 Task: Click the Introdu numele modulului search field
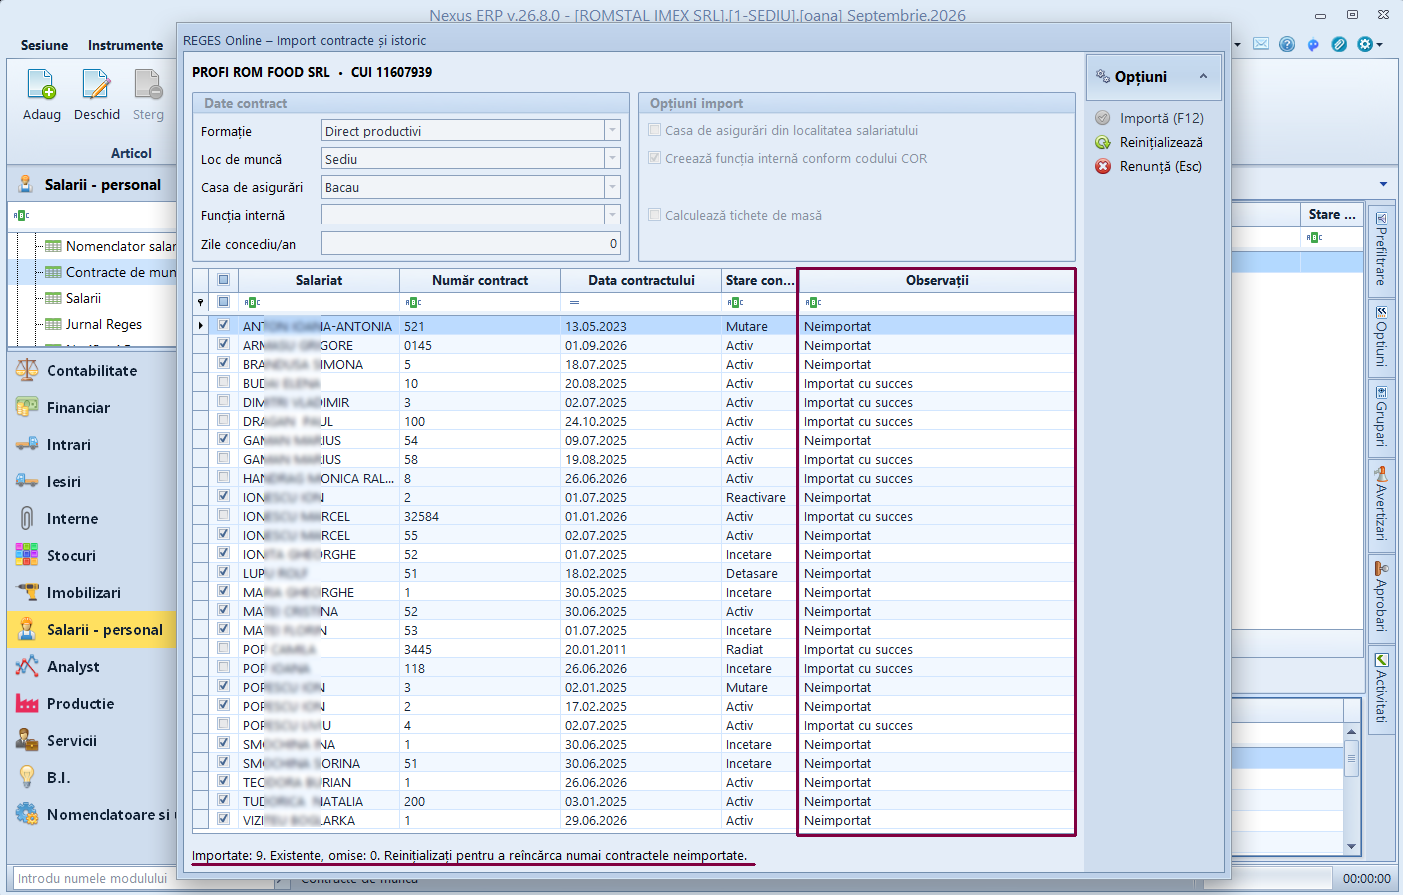145,879
